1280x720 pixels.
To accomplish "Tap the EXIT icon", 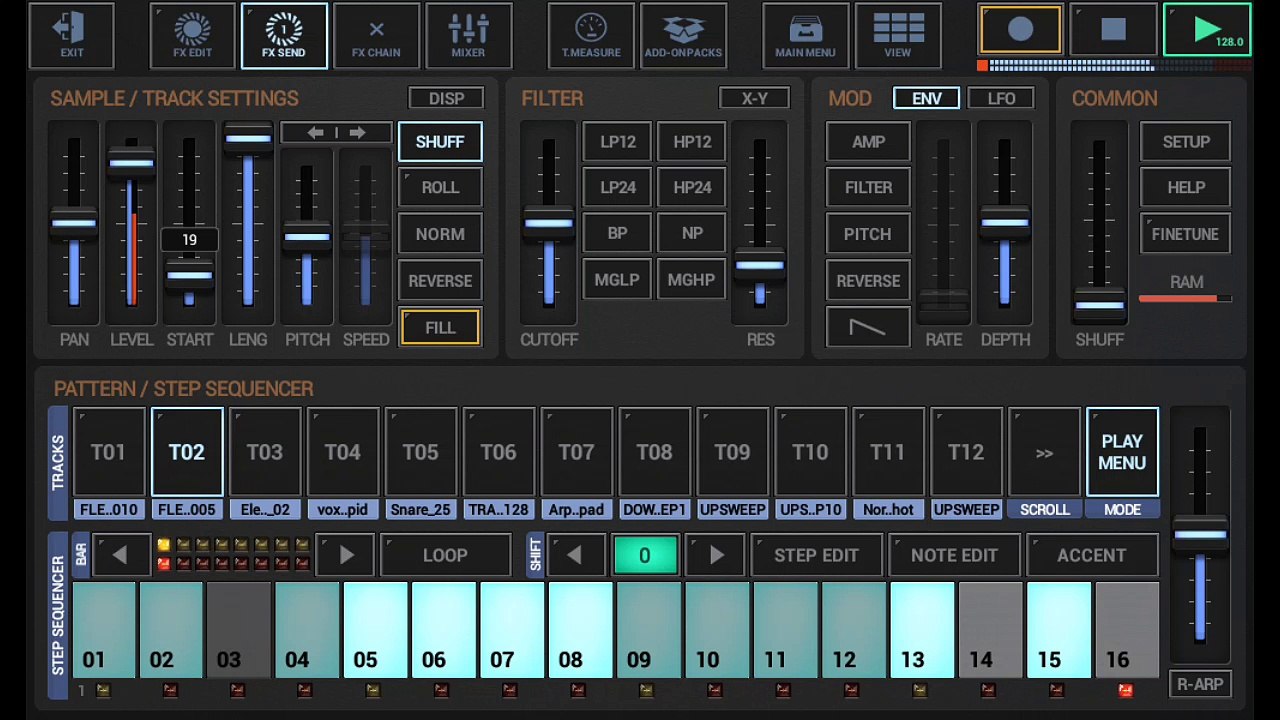I will pyautogui.click(x=72, y=36).
